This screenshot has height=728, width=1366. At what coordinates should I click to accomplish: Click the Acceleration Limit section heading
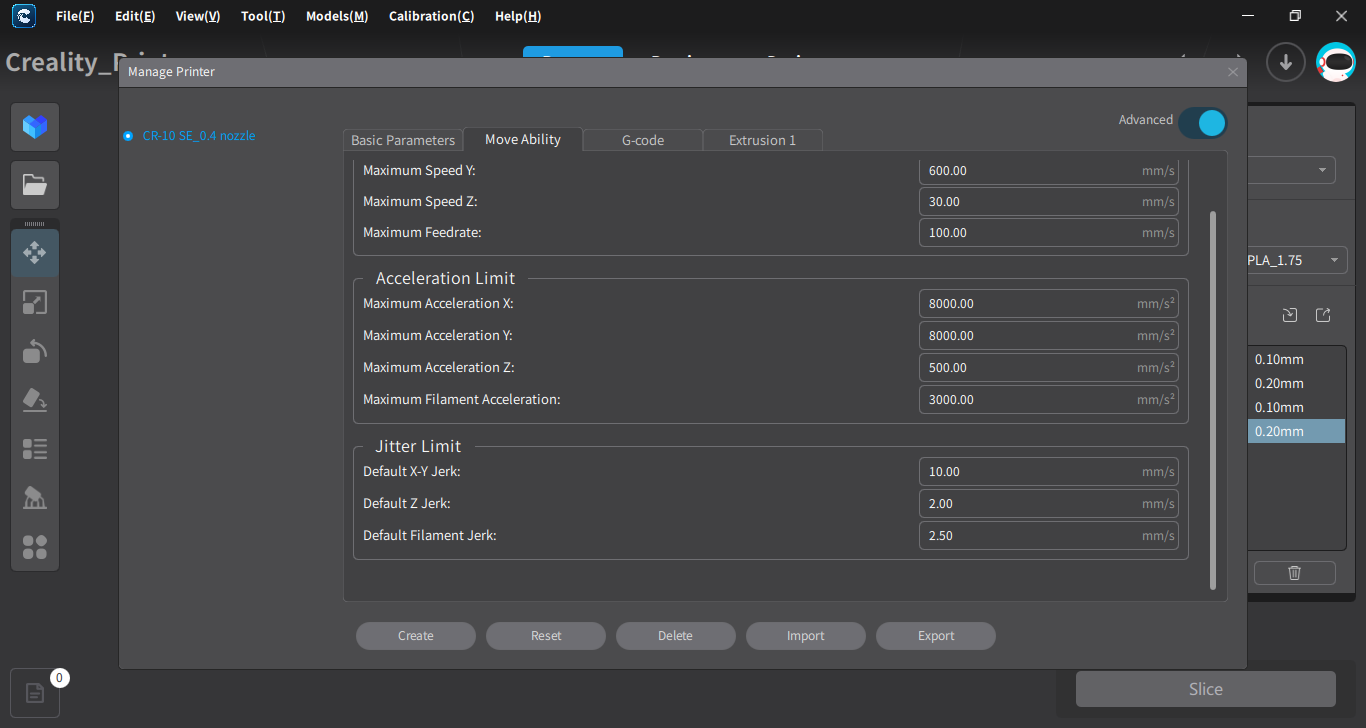446,278
